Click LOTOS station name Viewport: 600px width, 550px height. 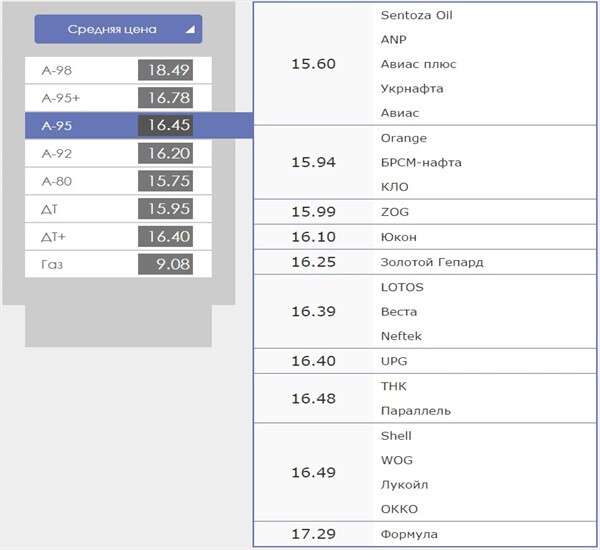pos(402,287)
